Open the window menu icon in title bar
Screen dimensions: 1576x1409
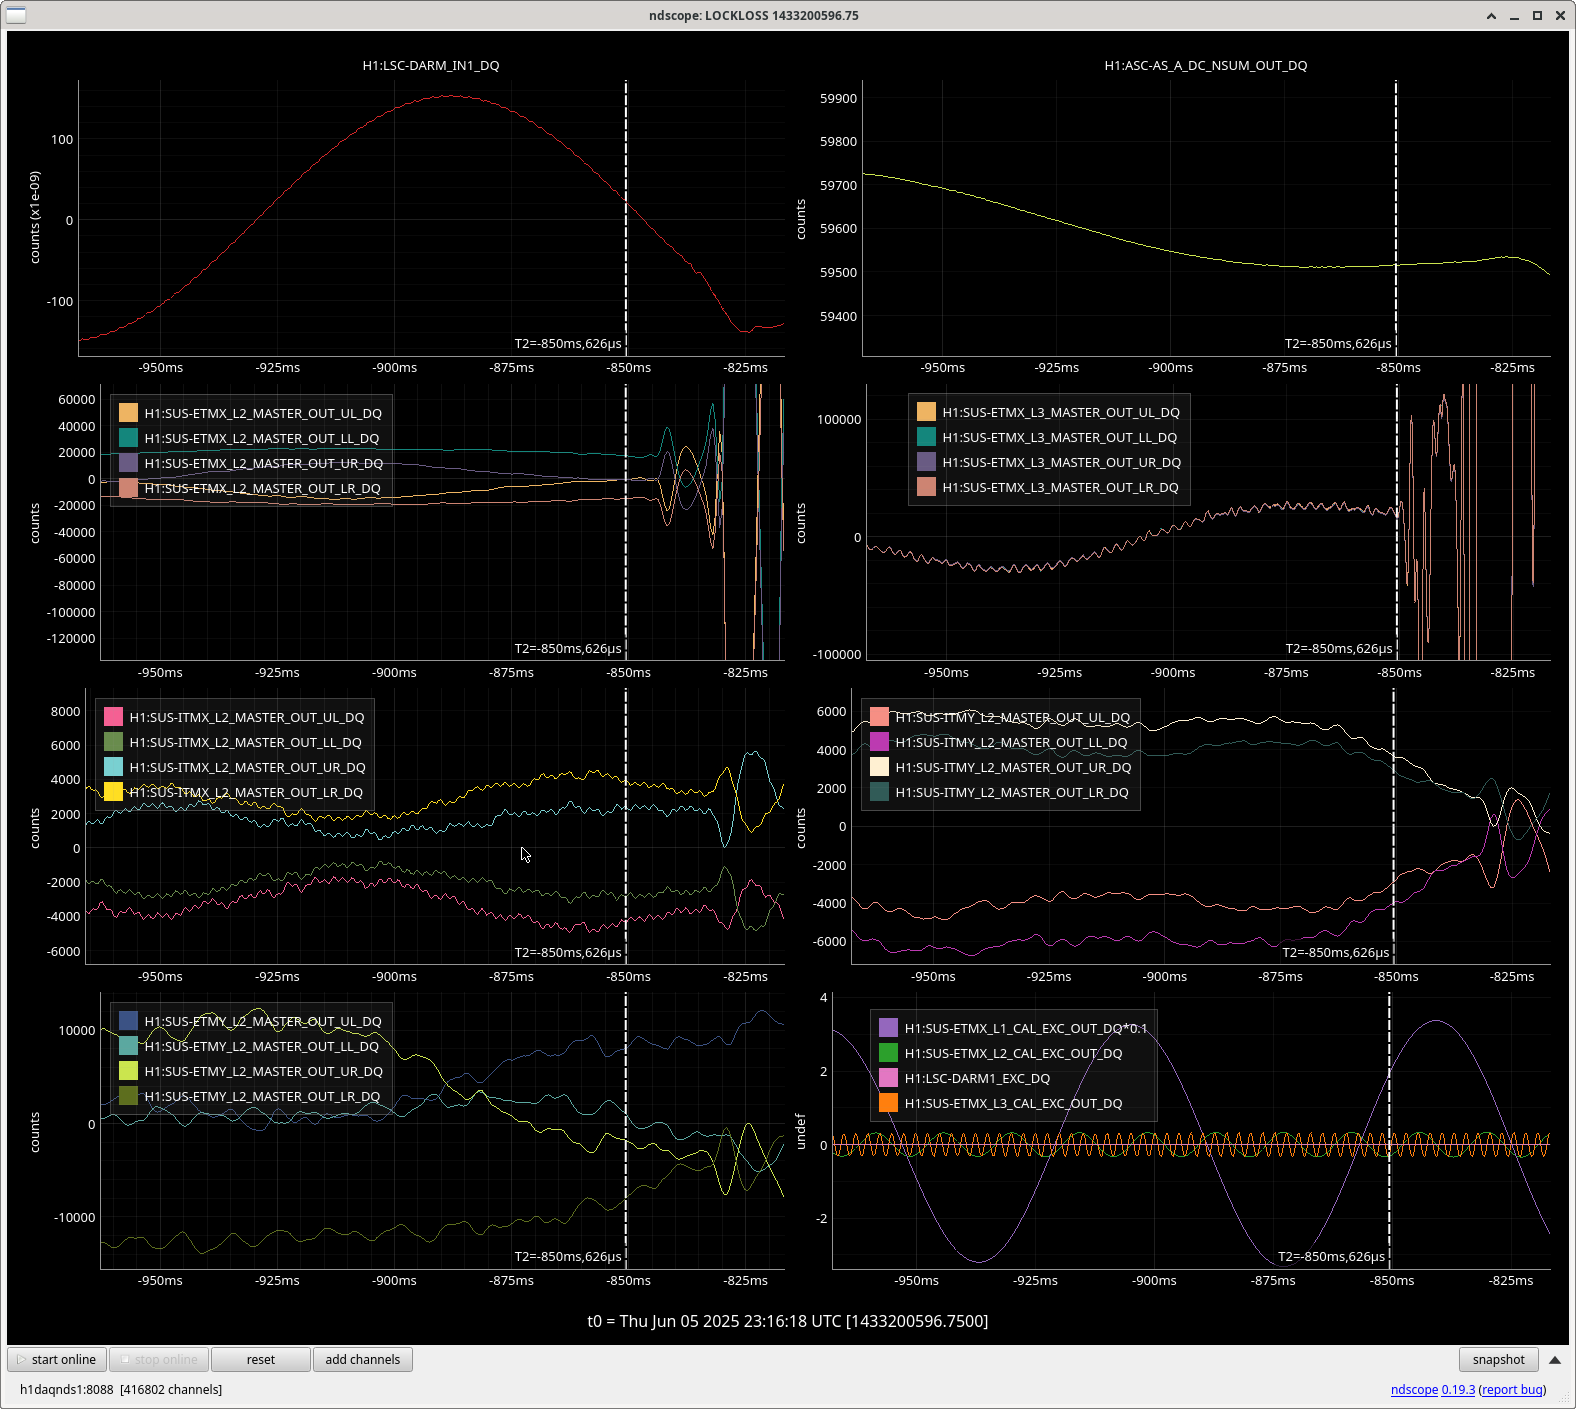(x=16, y=15)
